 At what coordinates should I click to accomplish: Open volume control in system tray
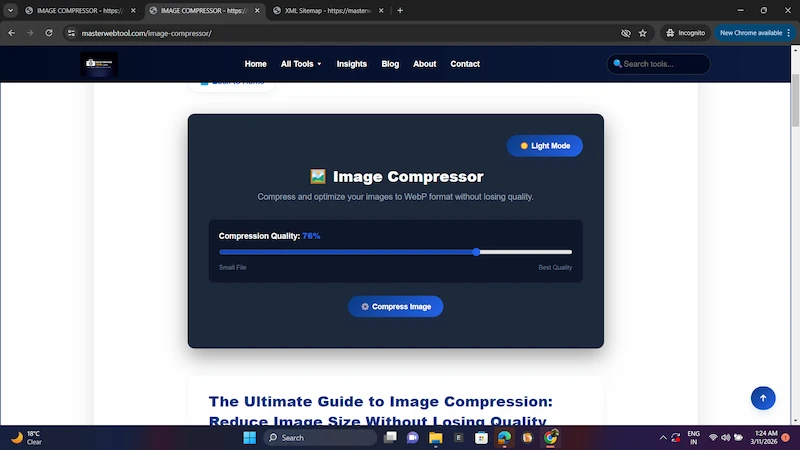[726, 438]
